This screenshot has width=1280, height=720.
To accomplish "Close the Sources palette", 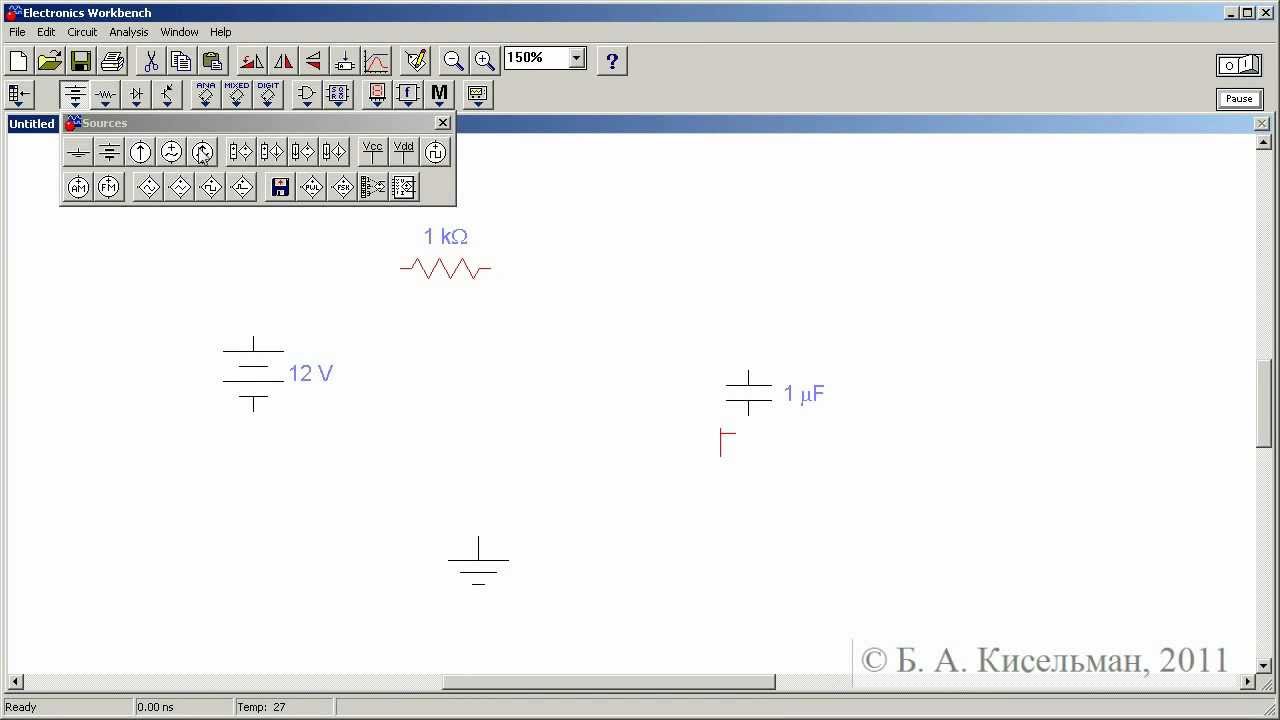I will point(443,123).
